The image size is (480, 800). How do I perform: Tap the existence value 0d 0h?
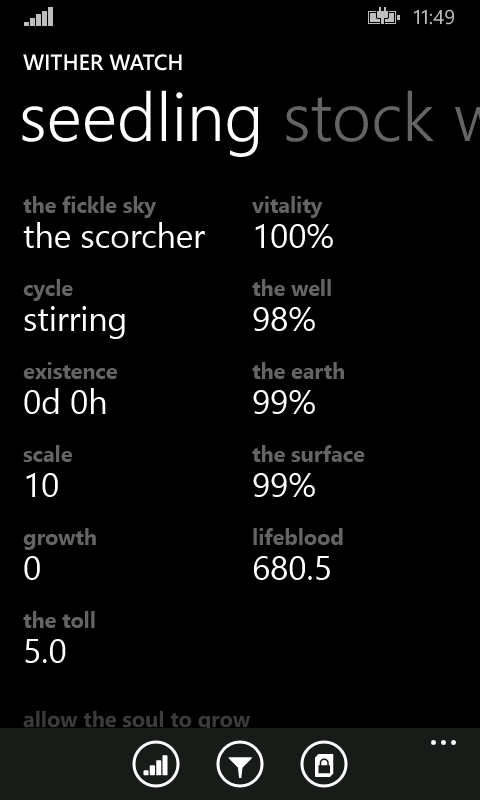click(65, 403)
